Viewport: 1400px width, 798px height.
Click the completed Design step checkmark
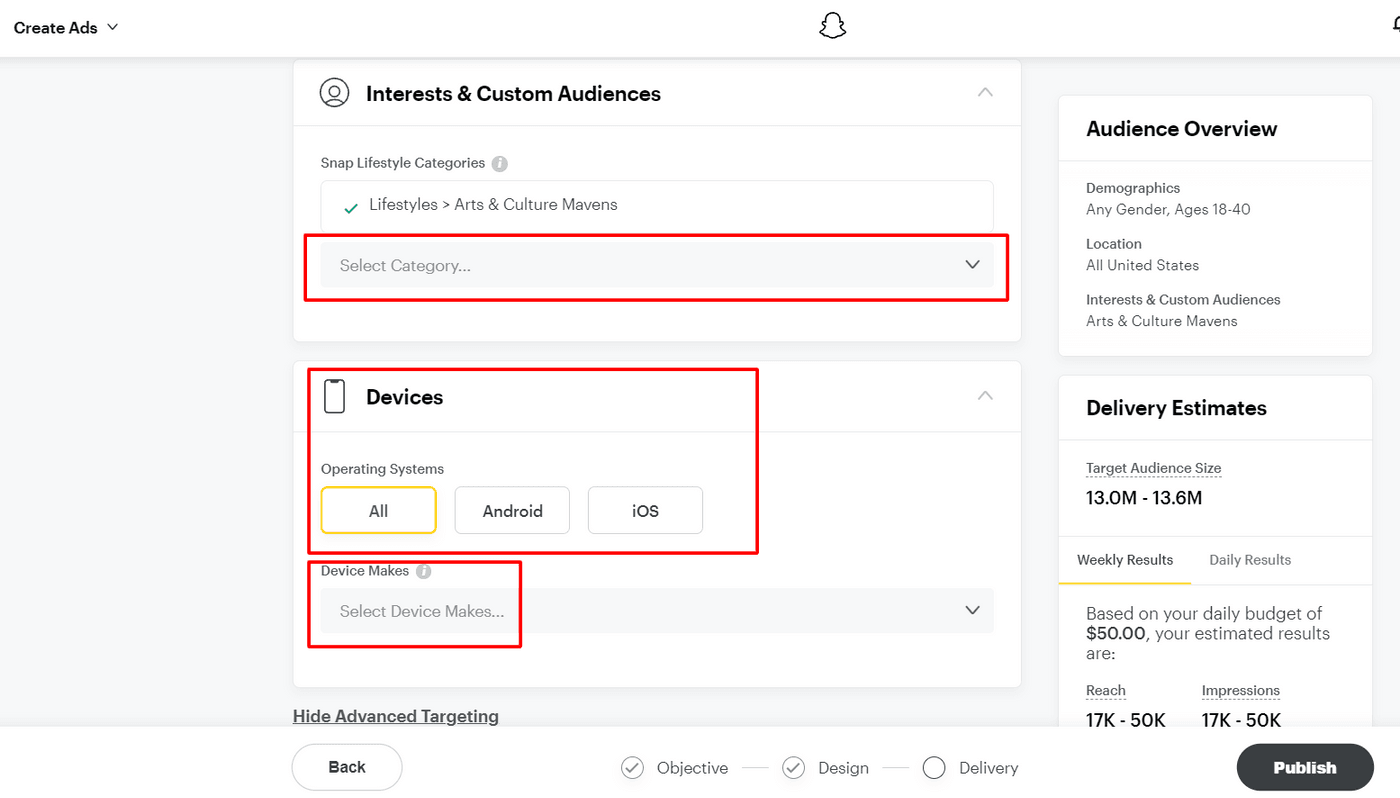(x=793, y=767)
